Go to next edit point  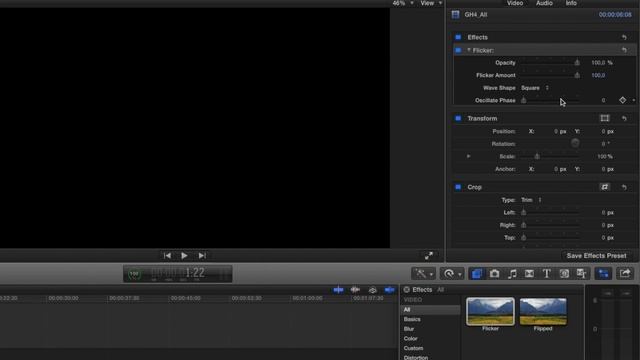[202, 256]
